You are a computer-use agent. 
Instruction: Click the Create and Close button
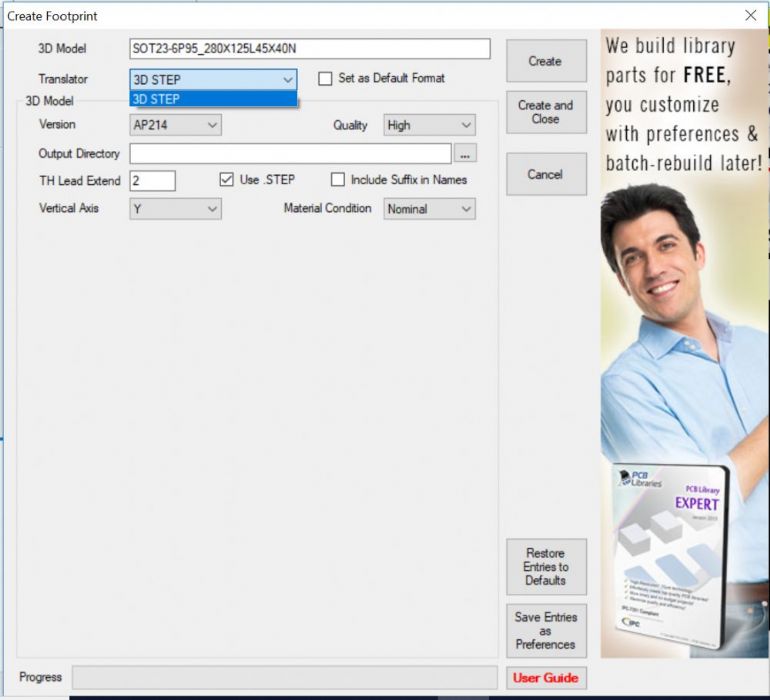coord(546,112)
